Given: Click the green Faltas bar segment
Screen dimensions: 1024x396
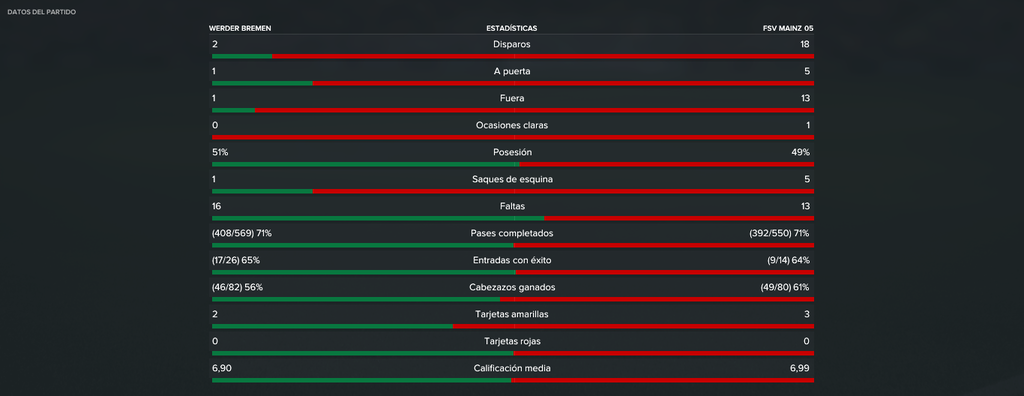Looking at the screenshot, I should 378,218.
